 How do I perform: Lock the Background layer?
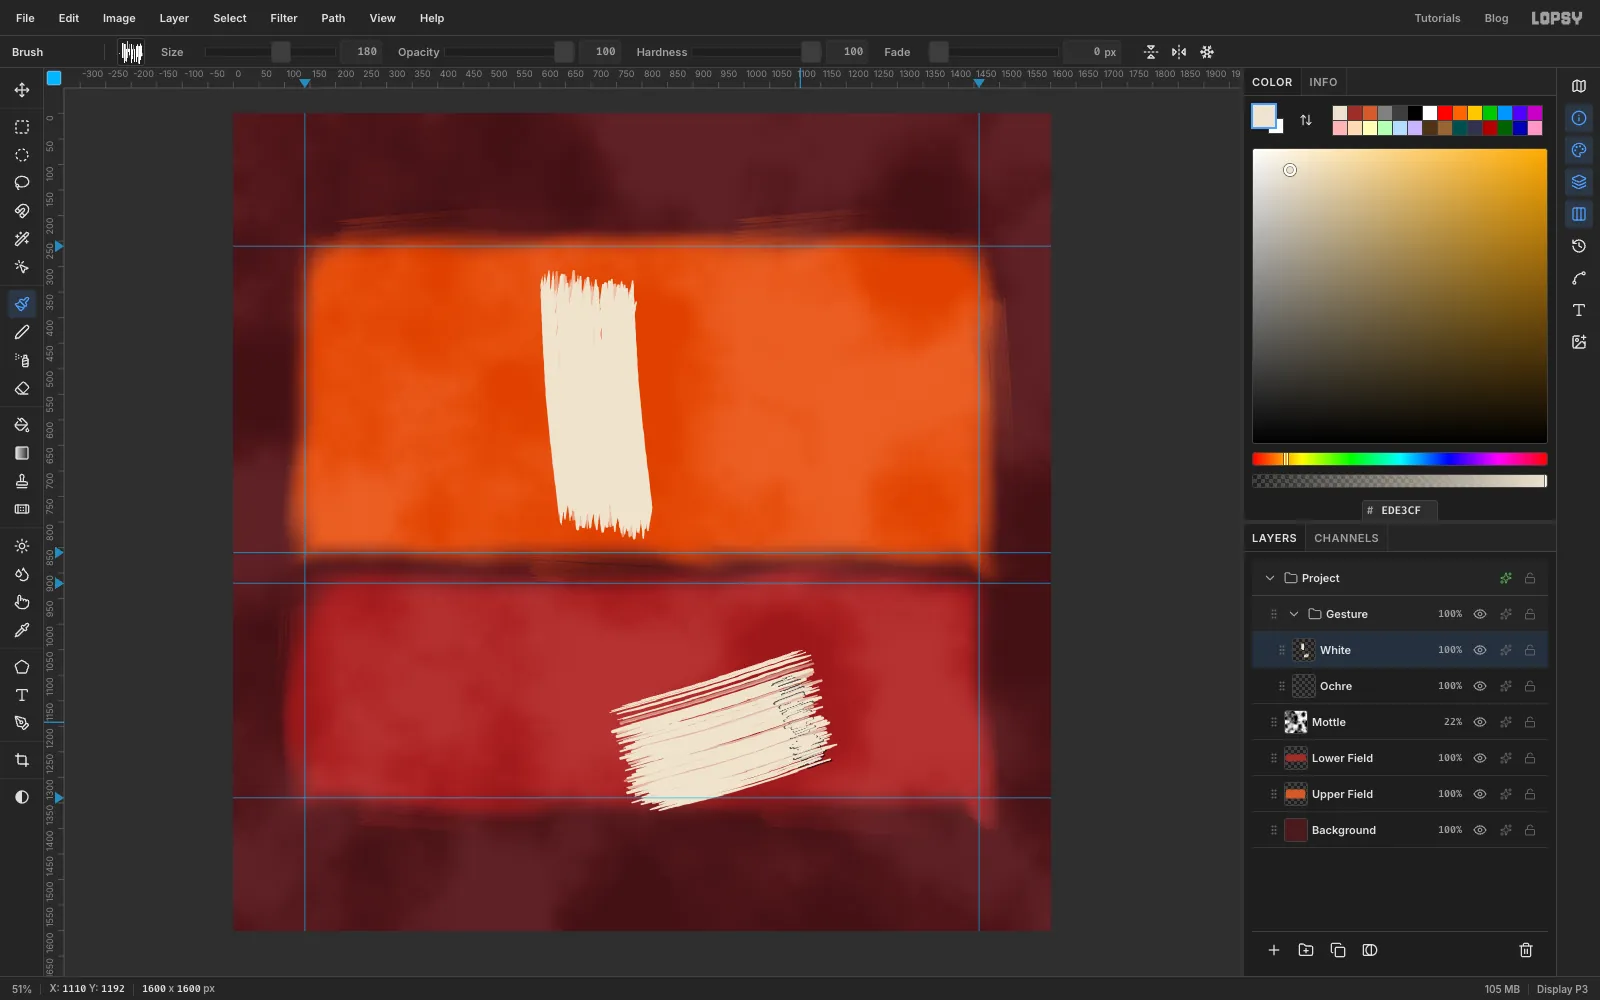tap(1530, 830)
